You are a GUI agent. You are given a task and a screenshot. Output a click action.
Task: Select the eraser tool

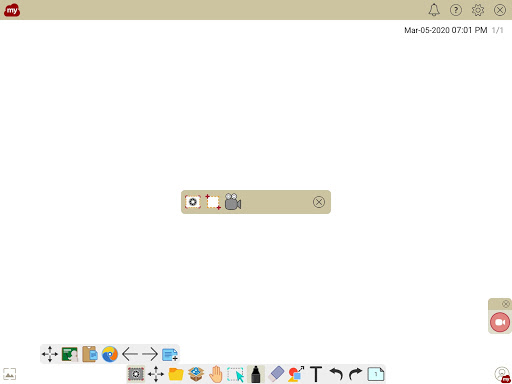276,374
